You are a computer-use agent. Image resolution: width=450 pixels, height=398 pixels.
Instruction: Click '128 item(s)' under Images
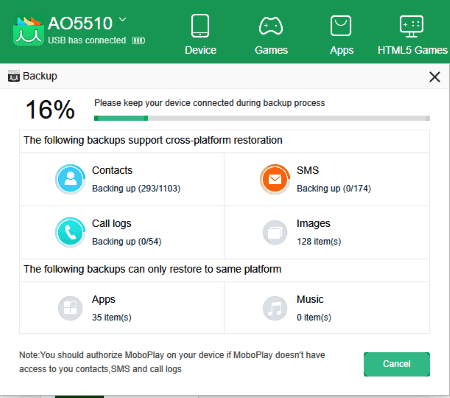coord(319,242)
